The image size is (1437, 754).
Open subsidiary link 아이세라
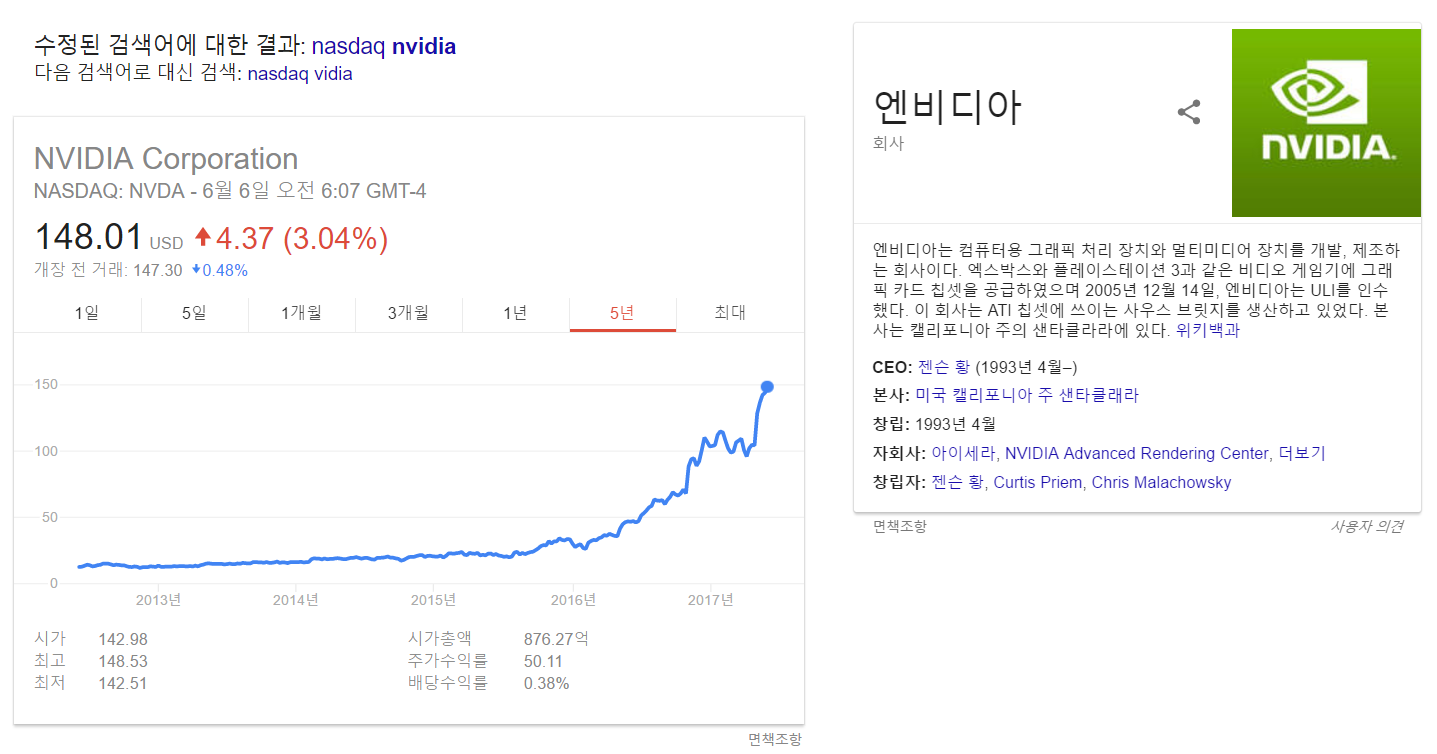coord(963,453)
